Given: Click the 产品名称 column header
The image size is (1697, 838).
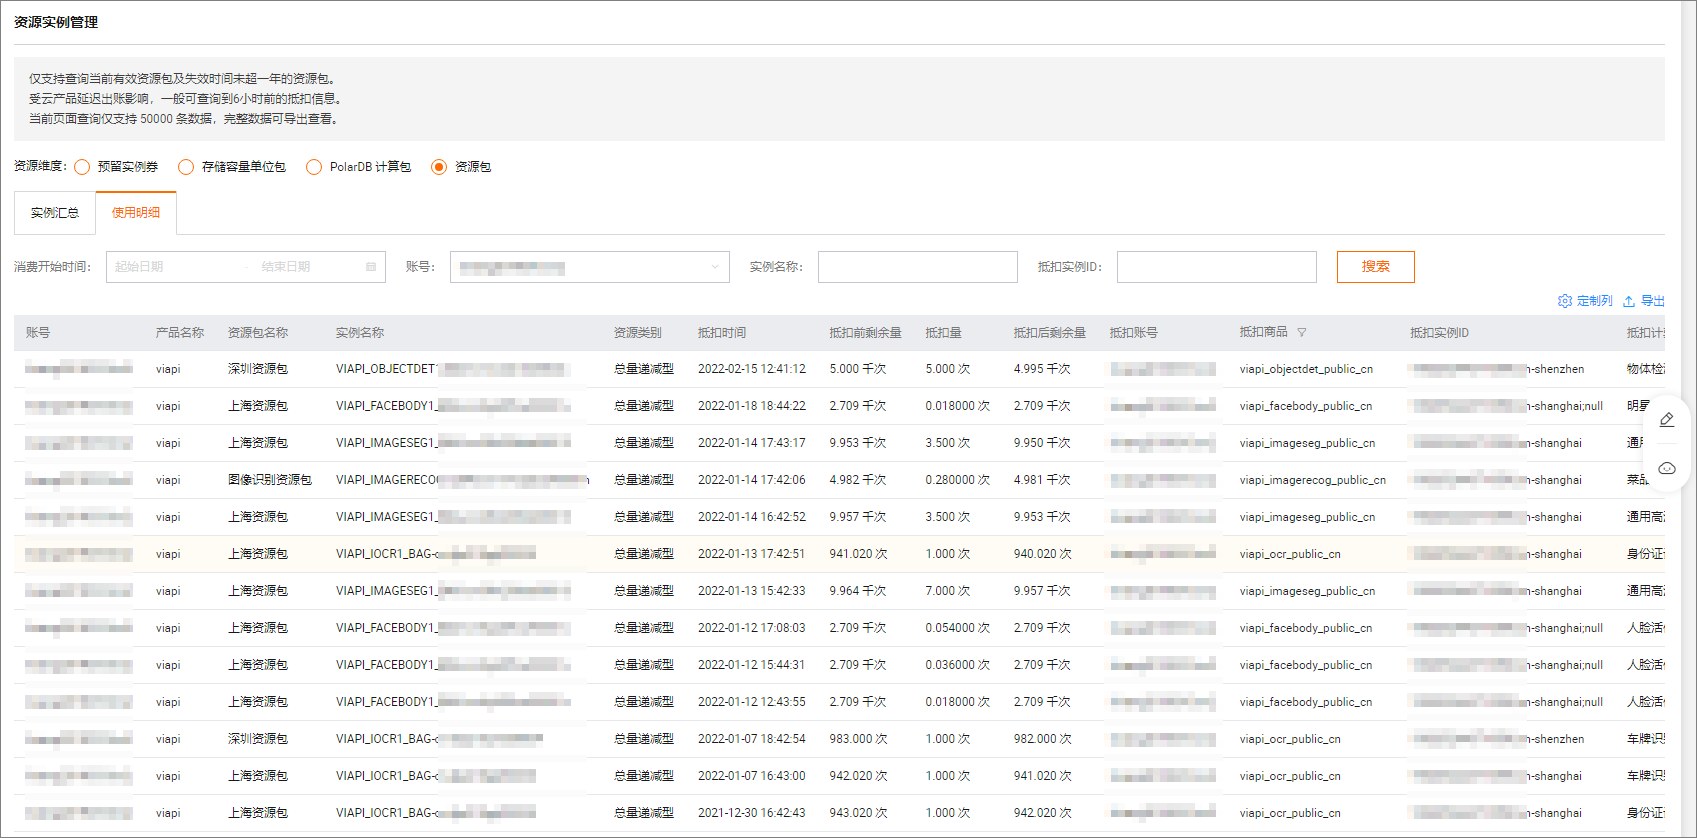Looking at the screenshot, I should [180, 333].
